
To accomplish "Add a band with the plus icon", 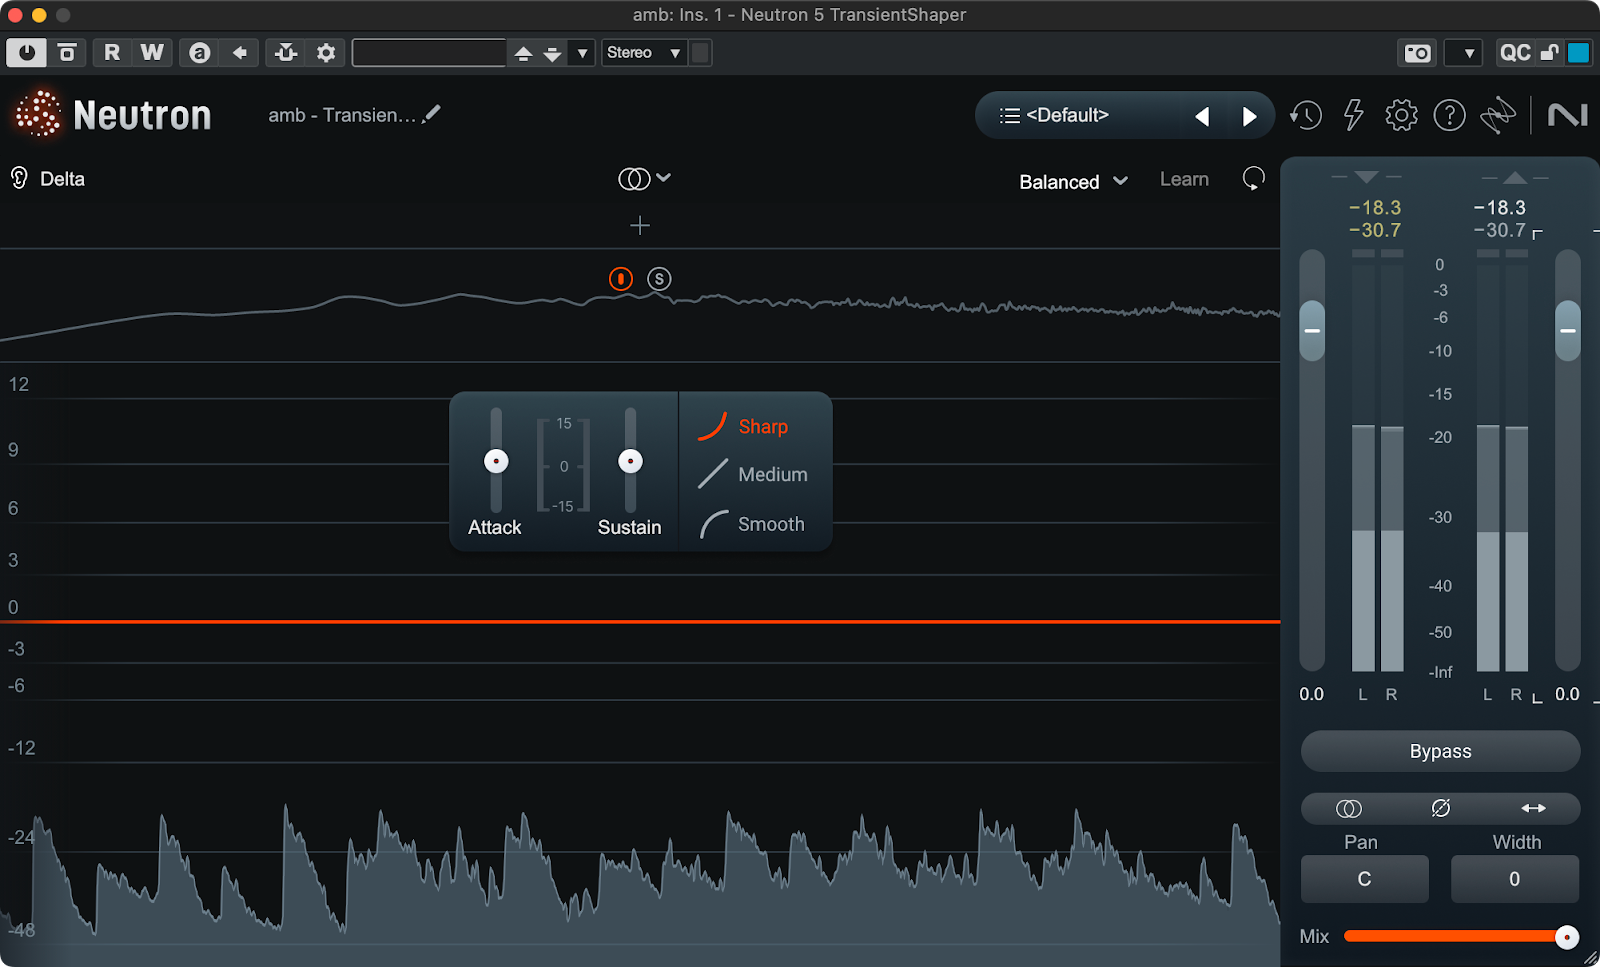I will [x=640, y=226].
